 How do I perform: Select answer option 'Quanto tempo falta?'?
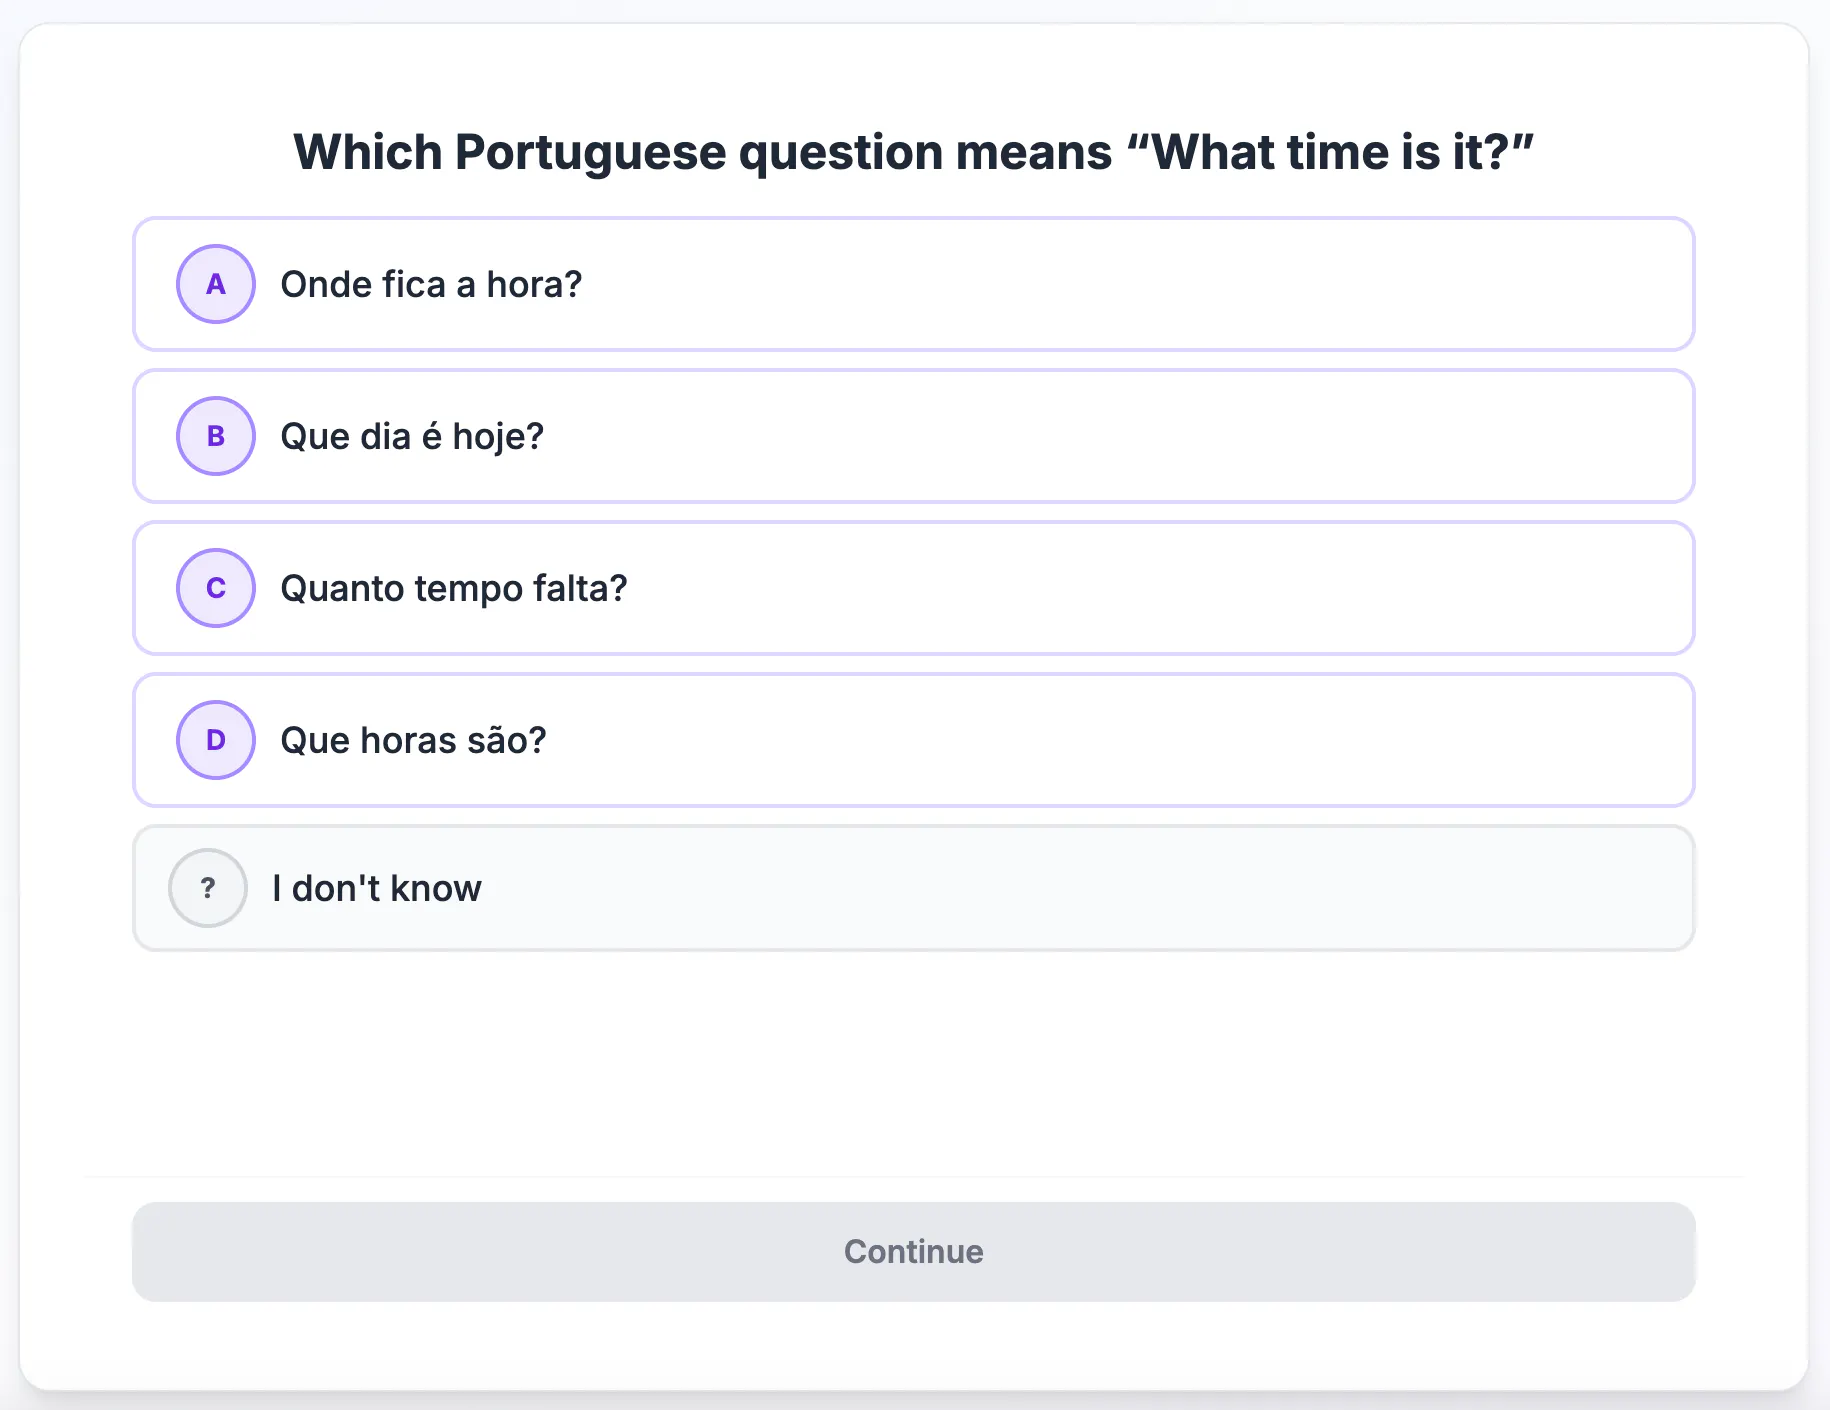point(914,588)
